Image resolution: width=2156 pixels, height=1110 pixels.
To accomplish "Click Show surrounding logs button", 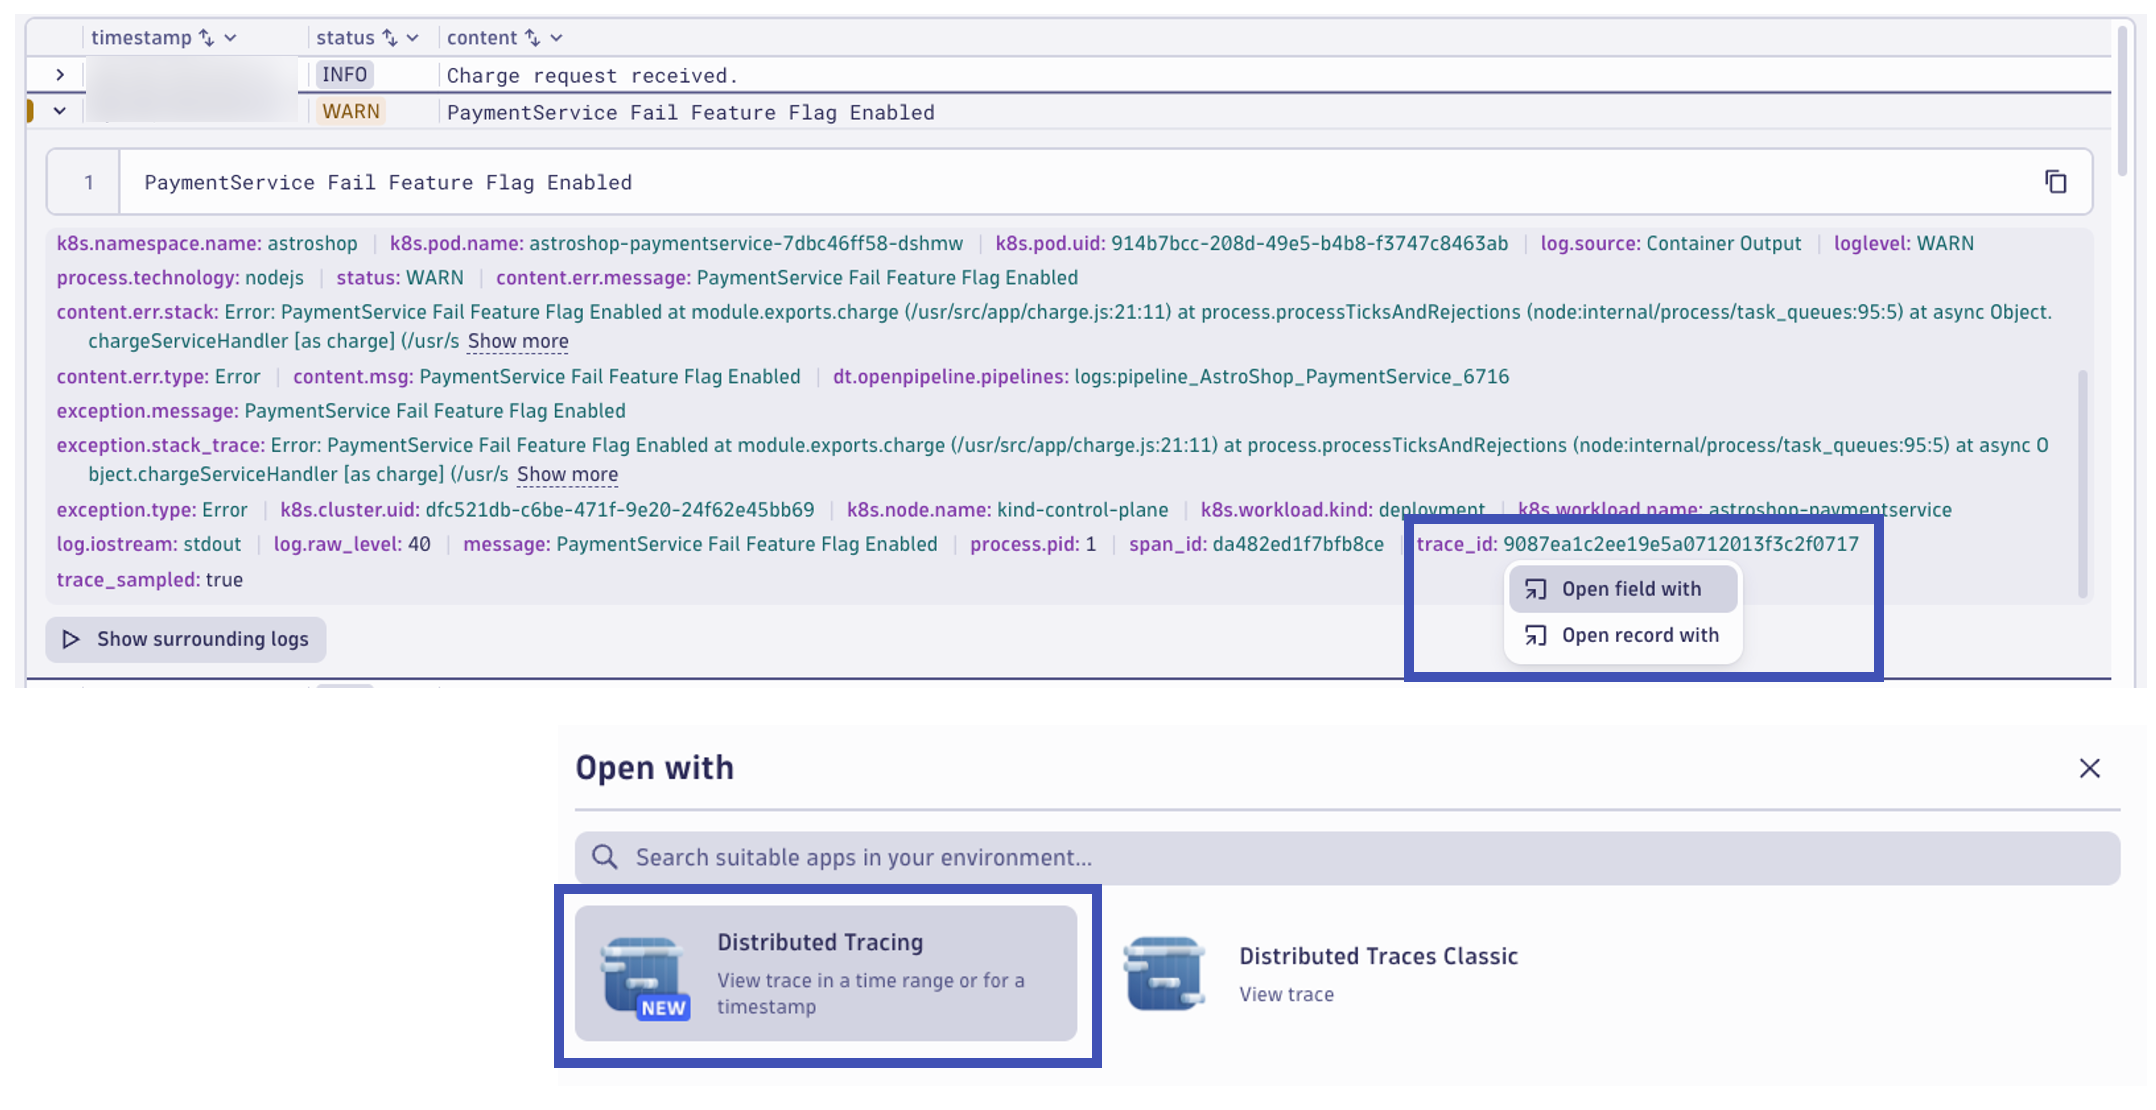I will (186, 639).
